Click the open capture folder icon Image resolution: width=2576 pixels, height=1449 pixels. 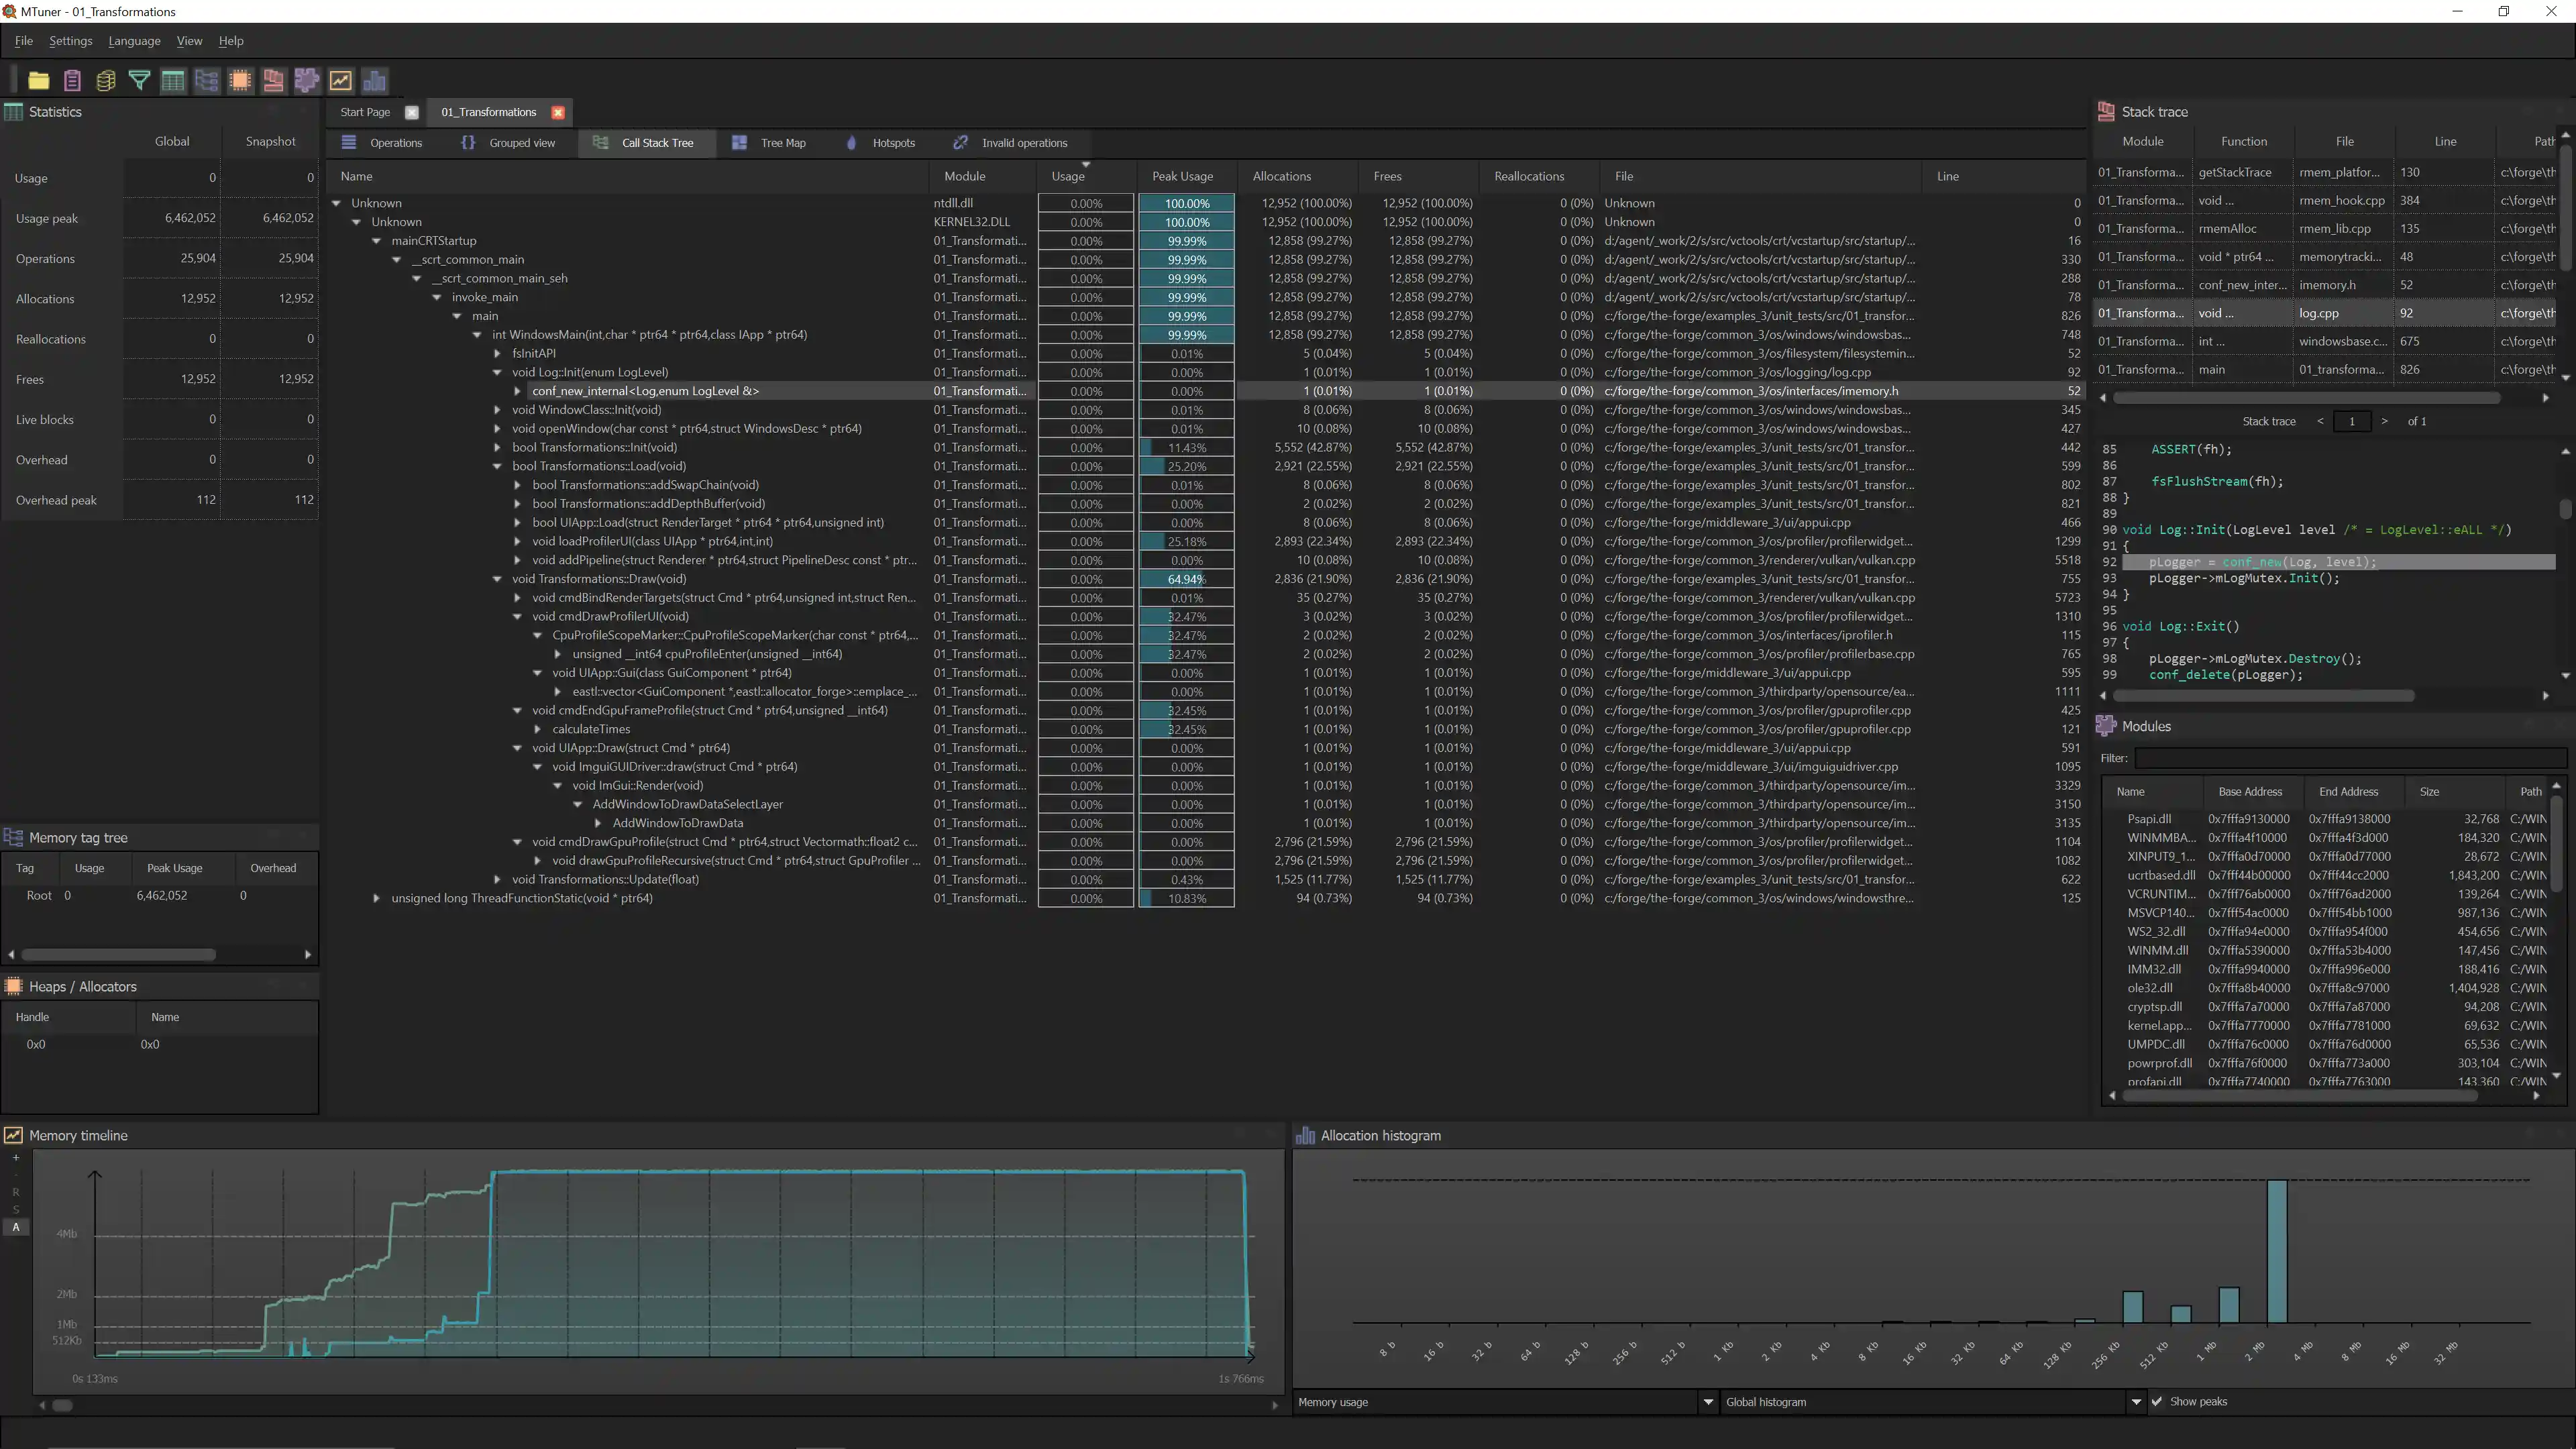pyautogui.click(x=38, y=81)
